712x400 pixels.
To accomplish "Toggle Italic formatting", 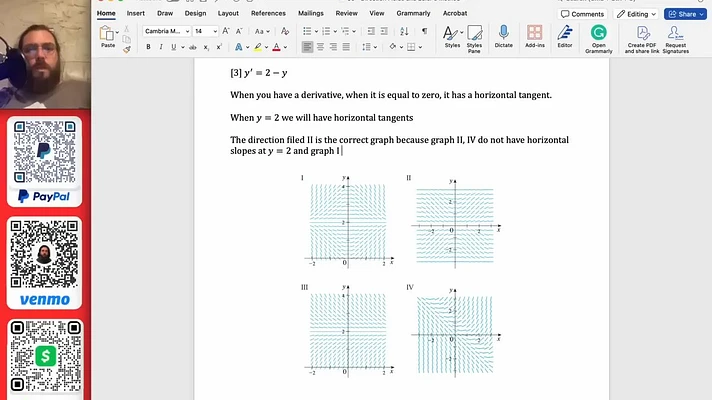I will pos(161,47).
